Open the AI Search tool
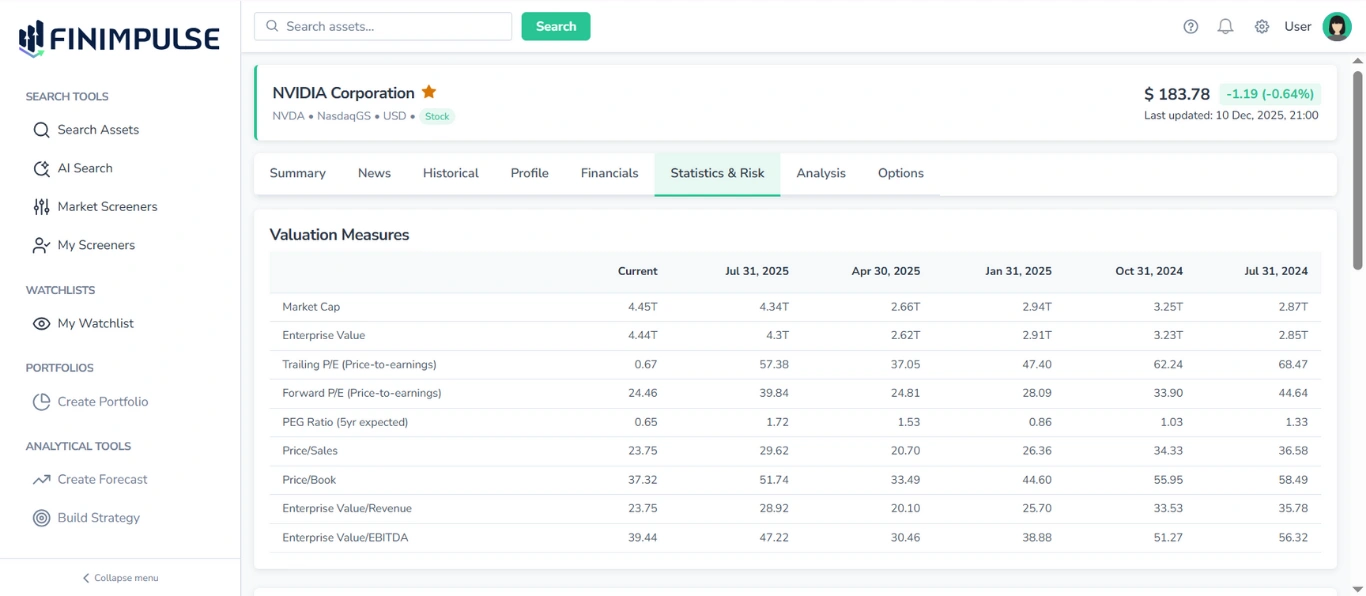Screen dimensions: 1366x596 41,168
